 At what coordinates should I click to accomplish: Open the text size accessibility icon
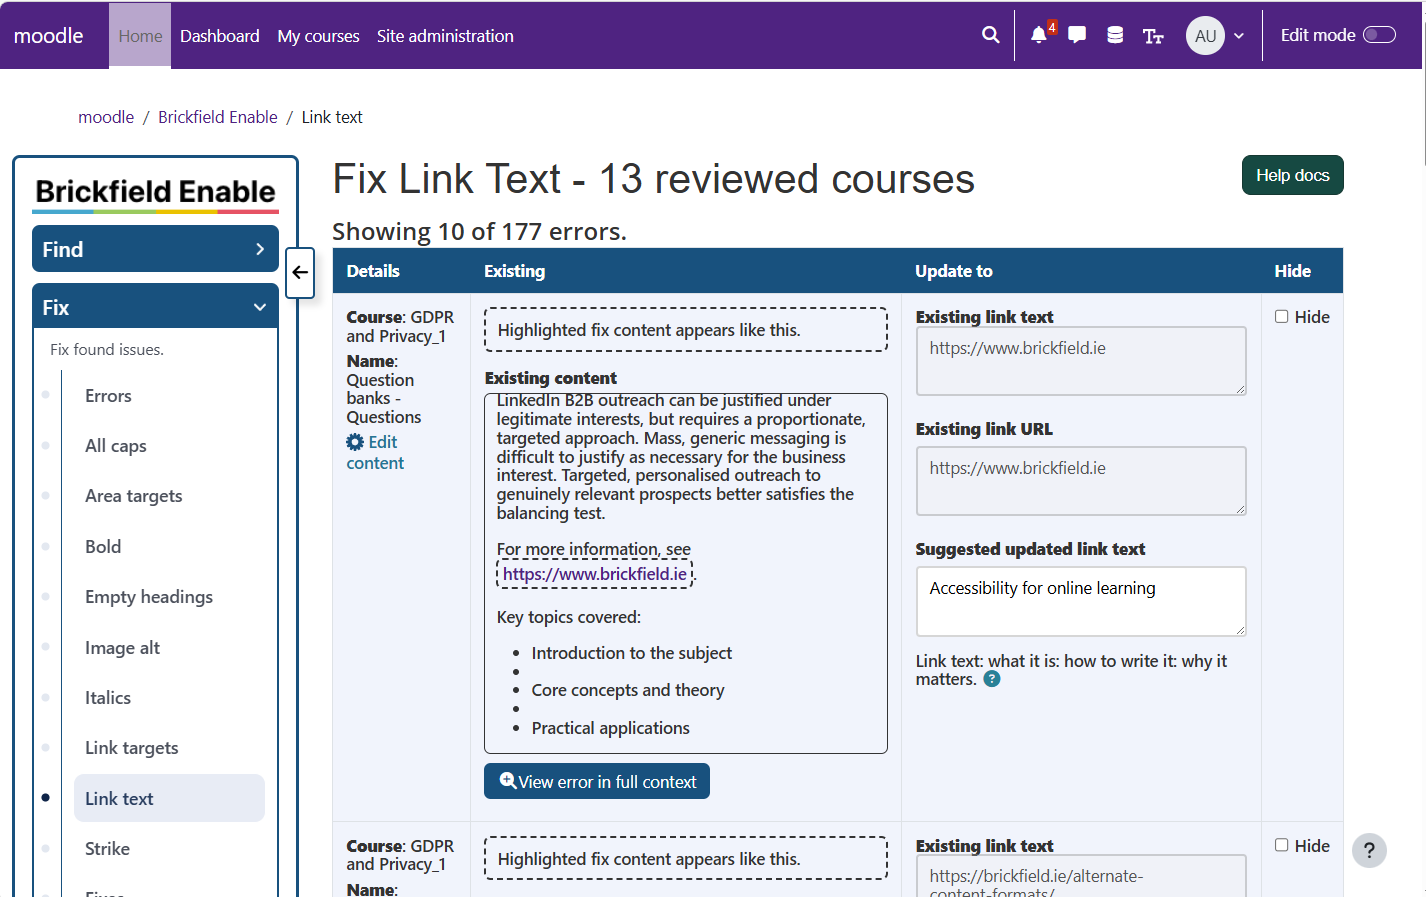pos(1153,36)
